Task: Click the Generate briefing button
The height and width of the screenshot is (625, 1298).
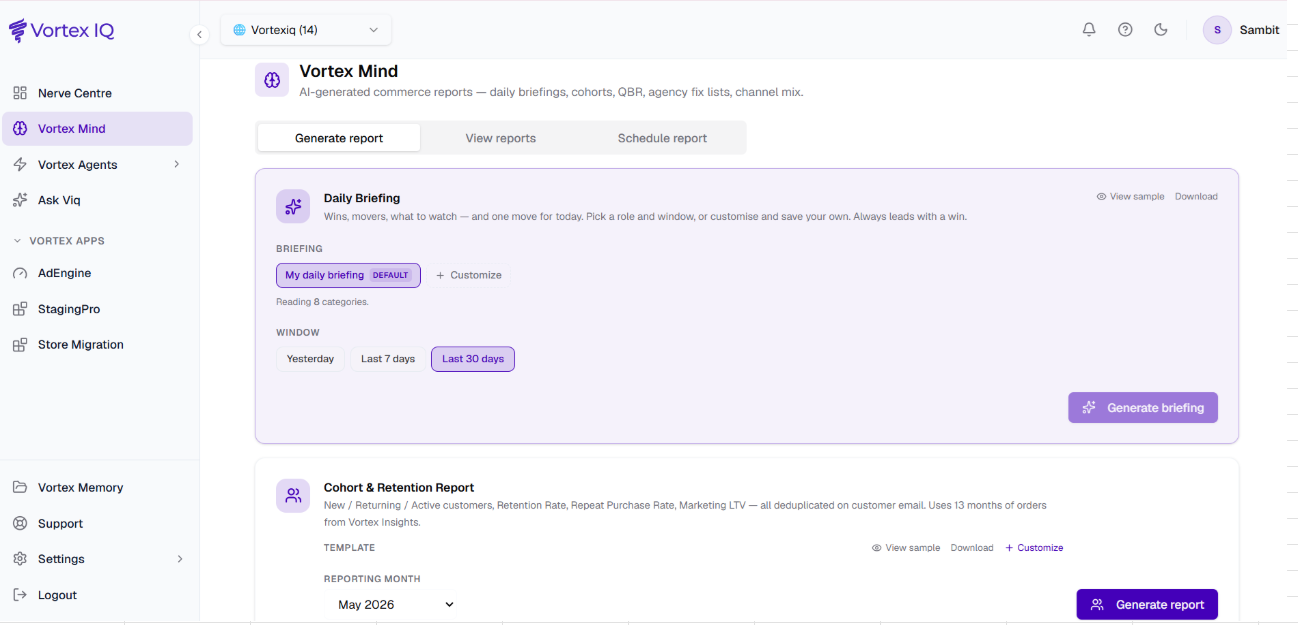Action: (1143, 408)
